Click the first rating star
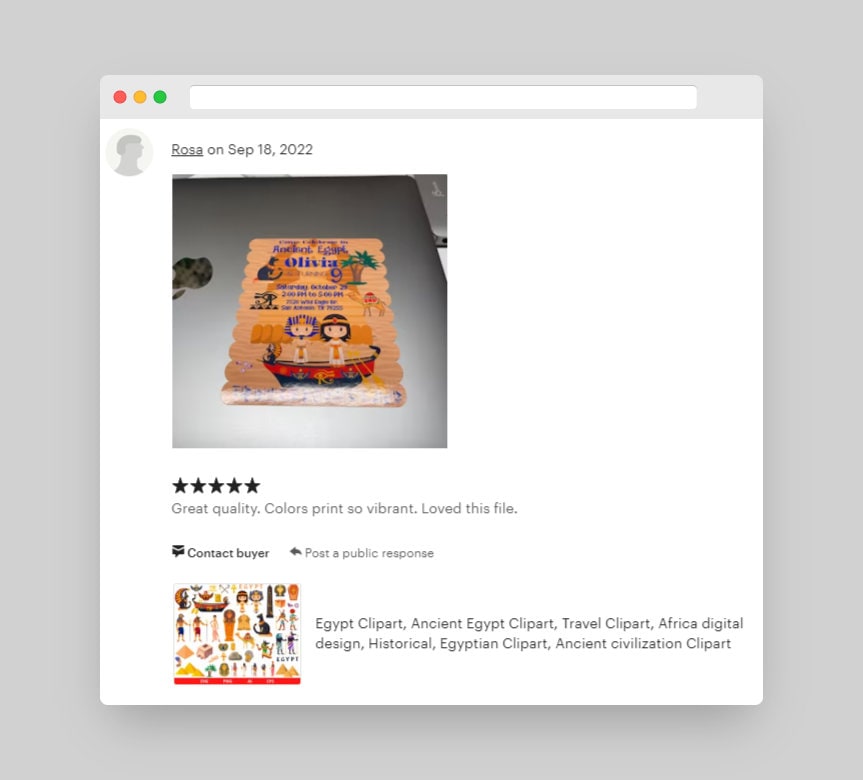 [x=180, y=486]
